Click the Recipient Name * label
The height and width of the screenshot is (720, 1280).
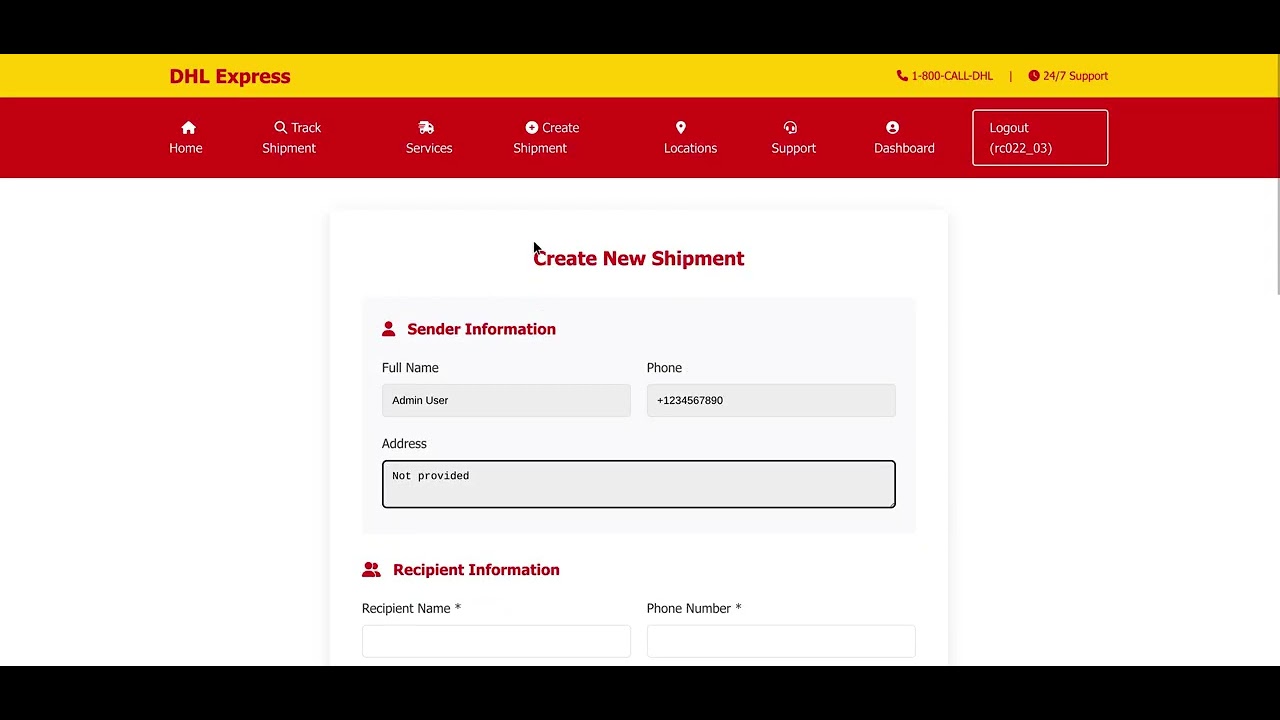[x=411, y=608]
